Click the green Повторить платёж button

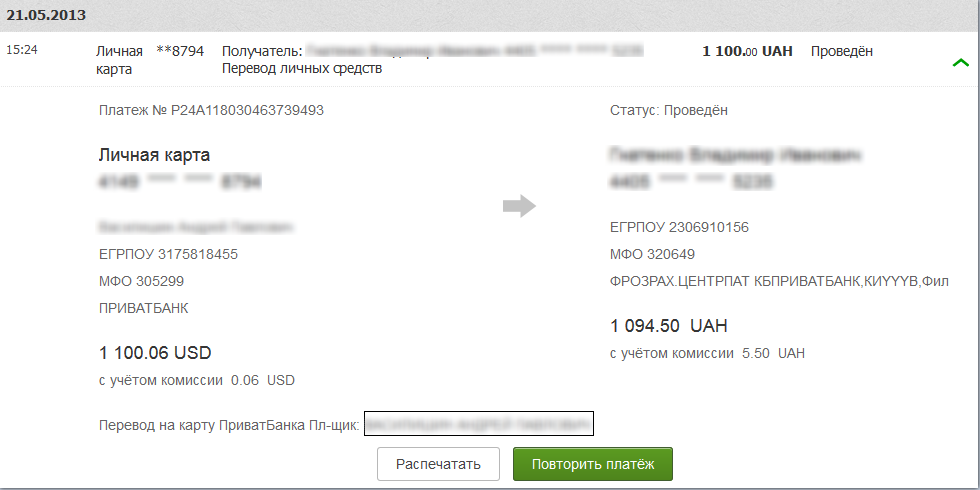pyautogui.click(x=592, y=464)
